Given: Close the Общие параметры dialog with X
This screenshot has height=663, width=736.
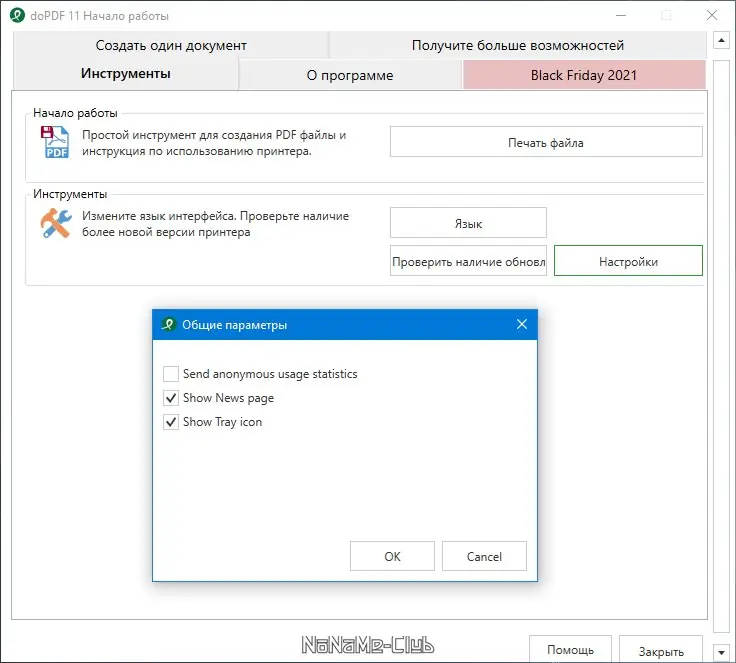Looking at the screenshot, I should click(x=521, y=324).
